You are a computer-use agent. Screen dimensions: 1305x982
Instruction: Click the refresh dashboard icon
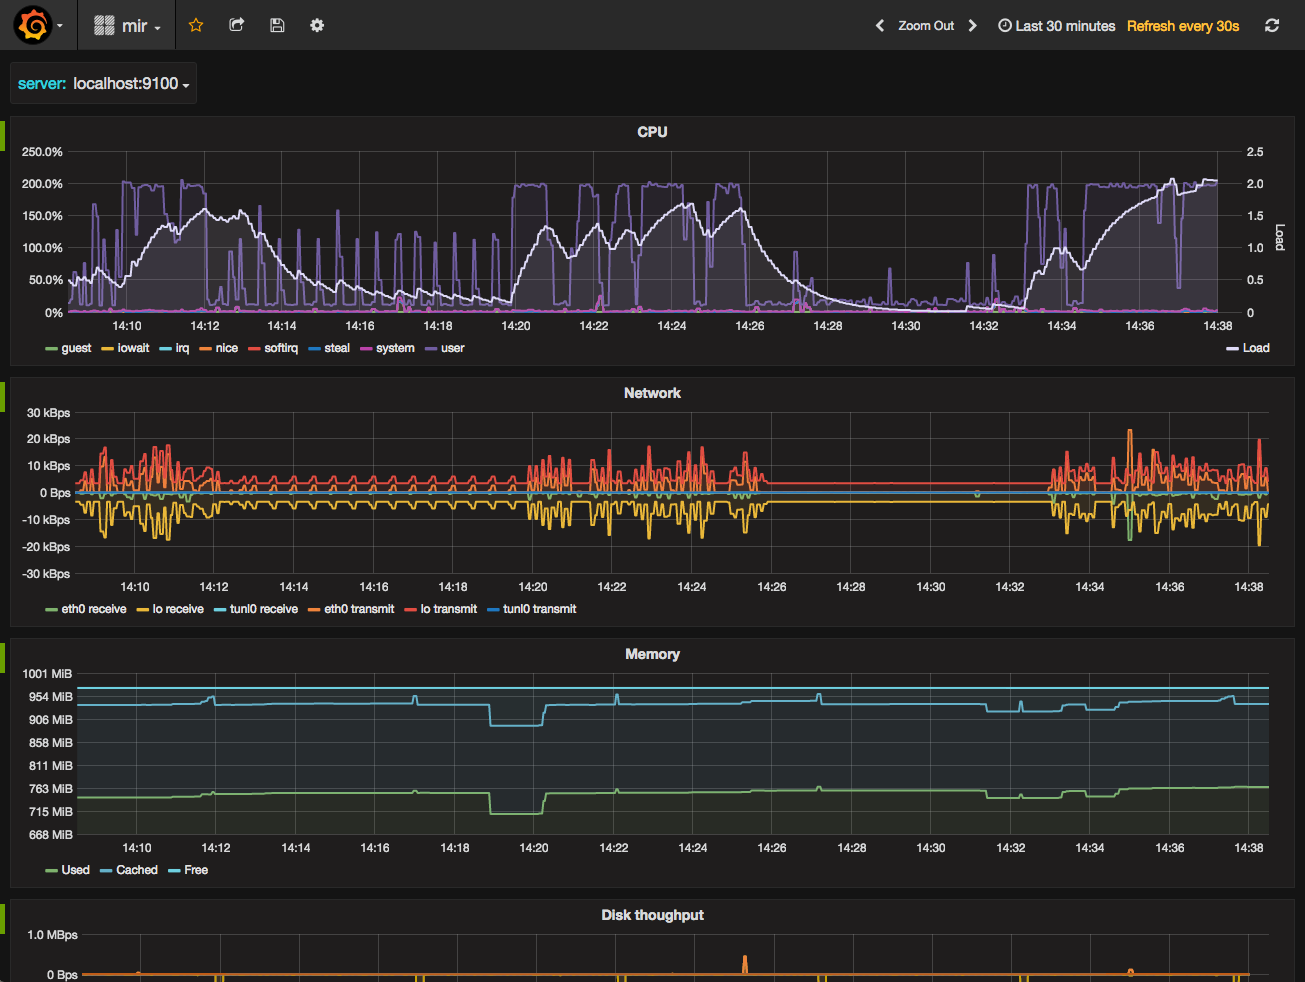[x=1272, y=26]
